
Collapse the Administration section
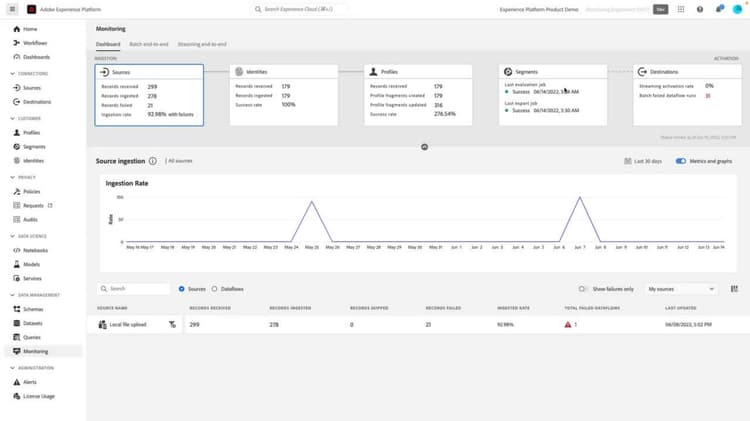click(x=12, y=368)
